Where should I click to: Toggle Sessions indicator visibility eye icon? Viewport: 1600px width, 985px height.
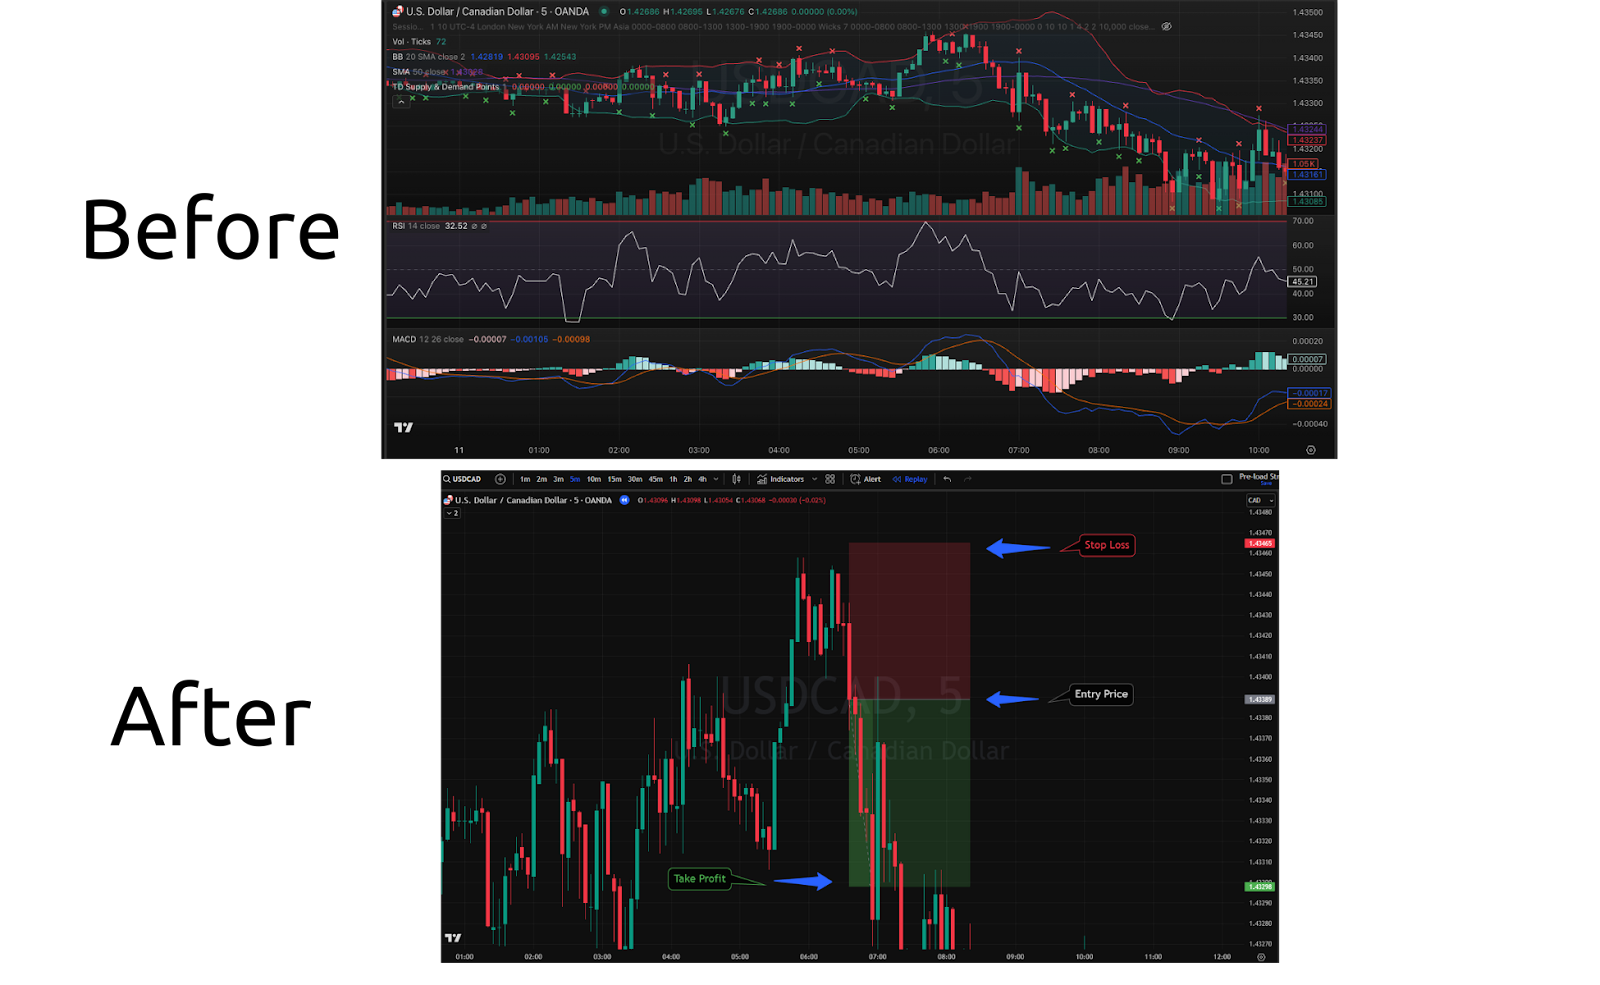click(x=1166, y=27)
